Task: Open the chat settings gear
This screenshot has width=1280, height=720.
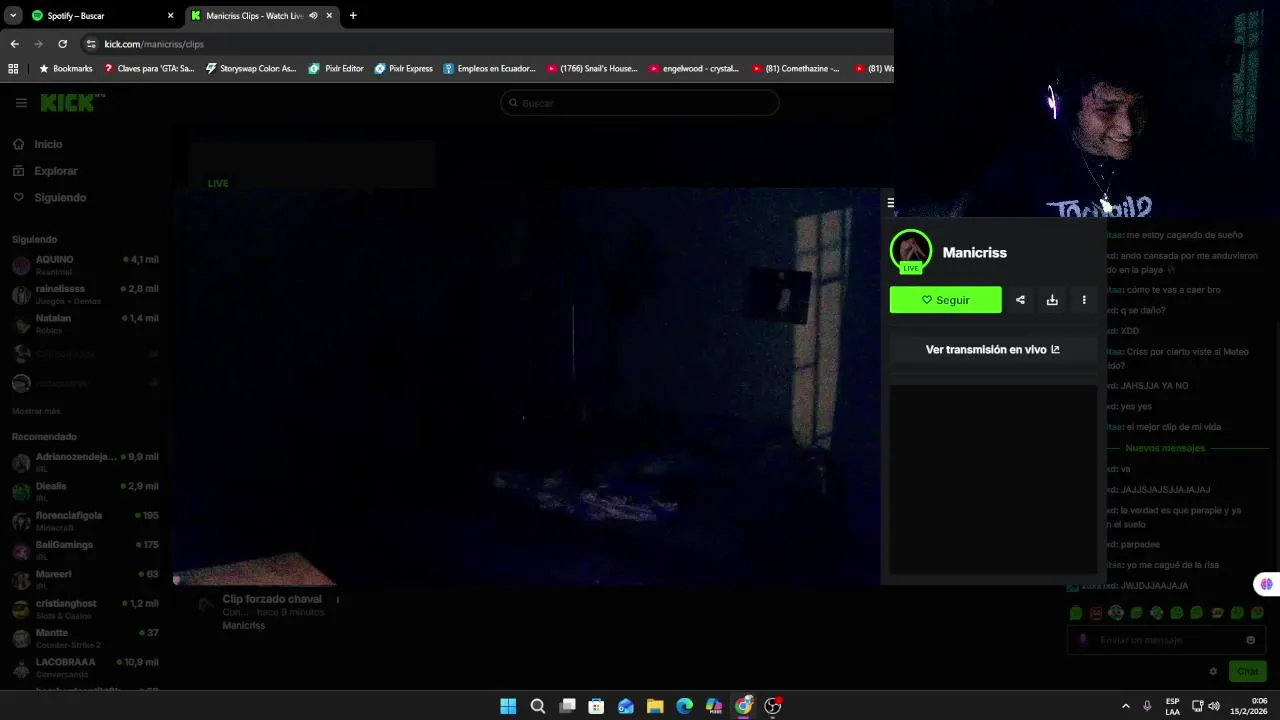Action: pyautogui.click(x=1213, y=671)
